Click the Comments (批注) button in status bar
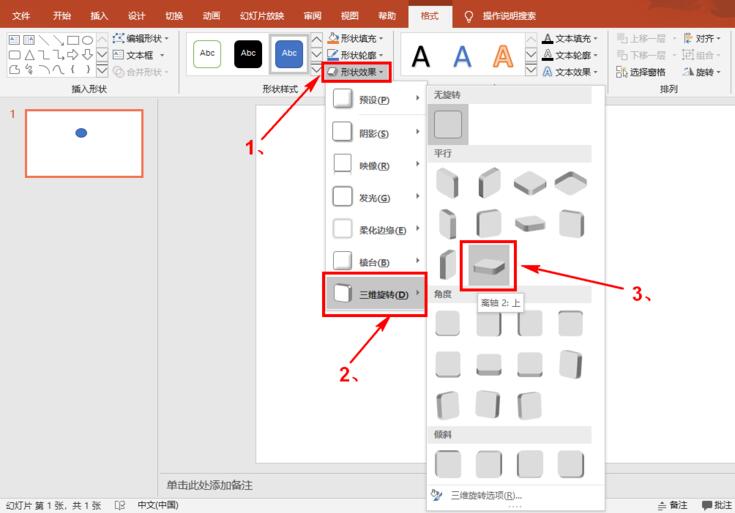Viewport: 735px width, 513px height. 717,505
